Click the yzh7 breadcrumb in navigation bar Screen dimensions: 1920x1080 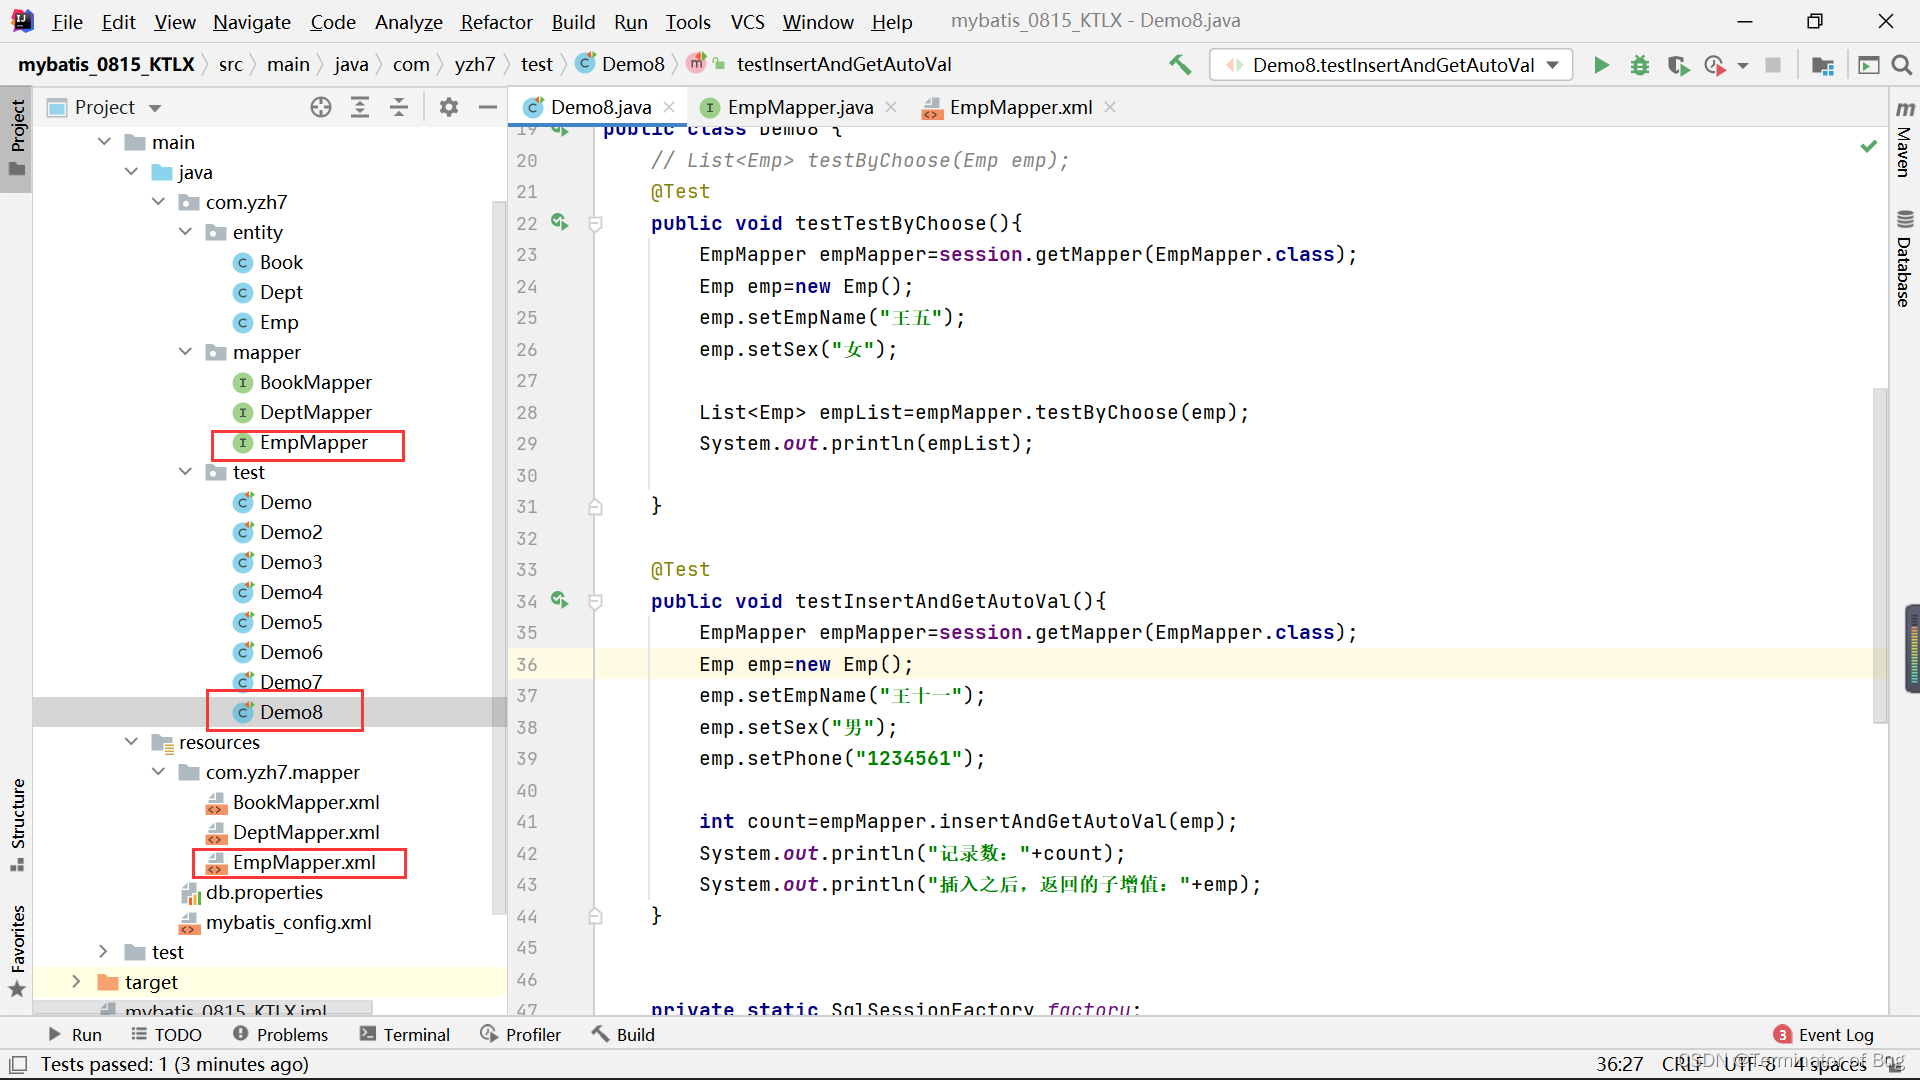474,65
